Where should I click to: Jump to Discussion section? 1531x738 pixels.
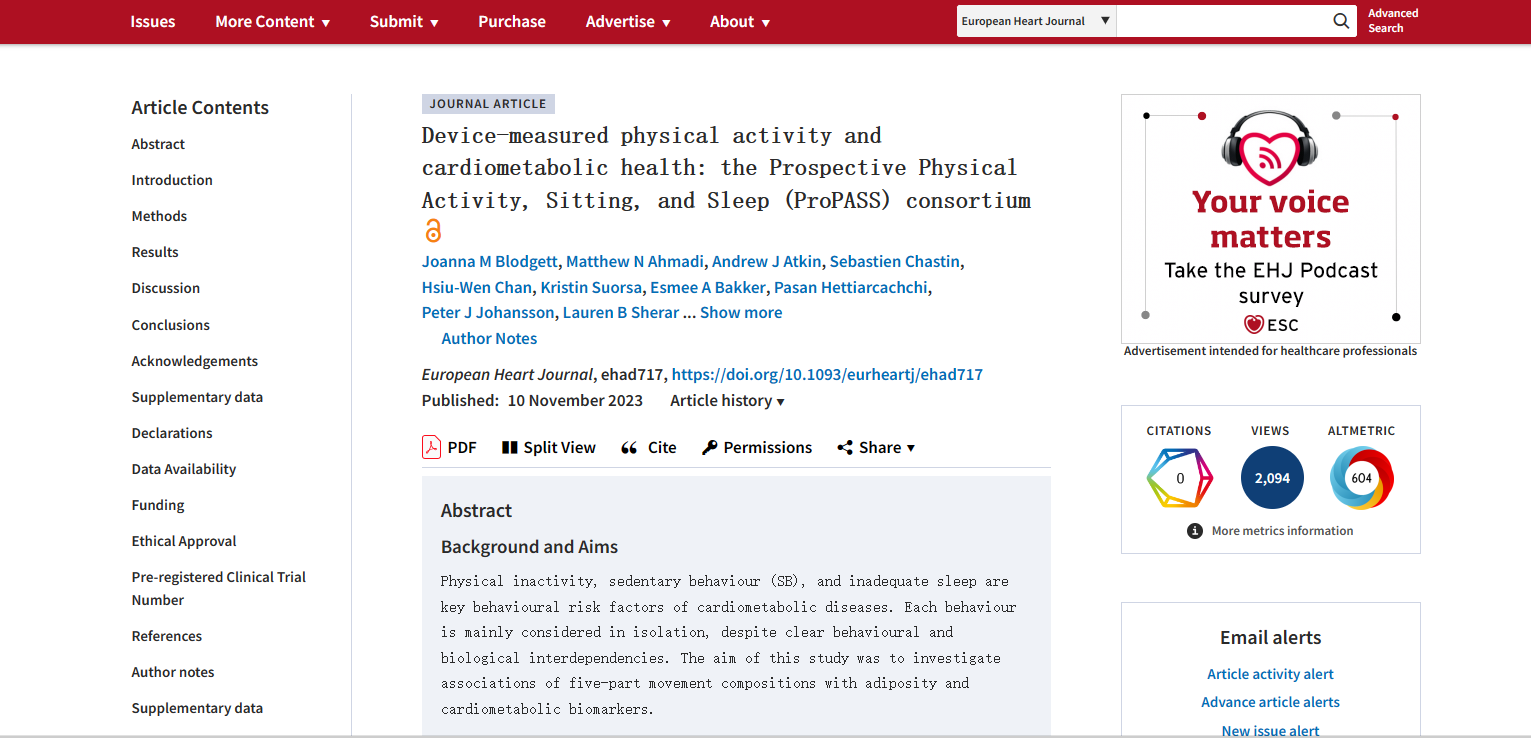[166, 288]
